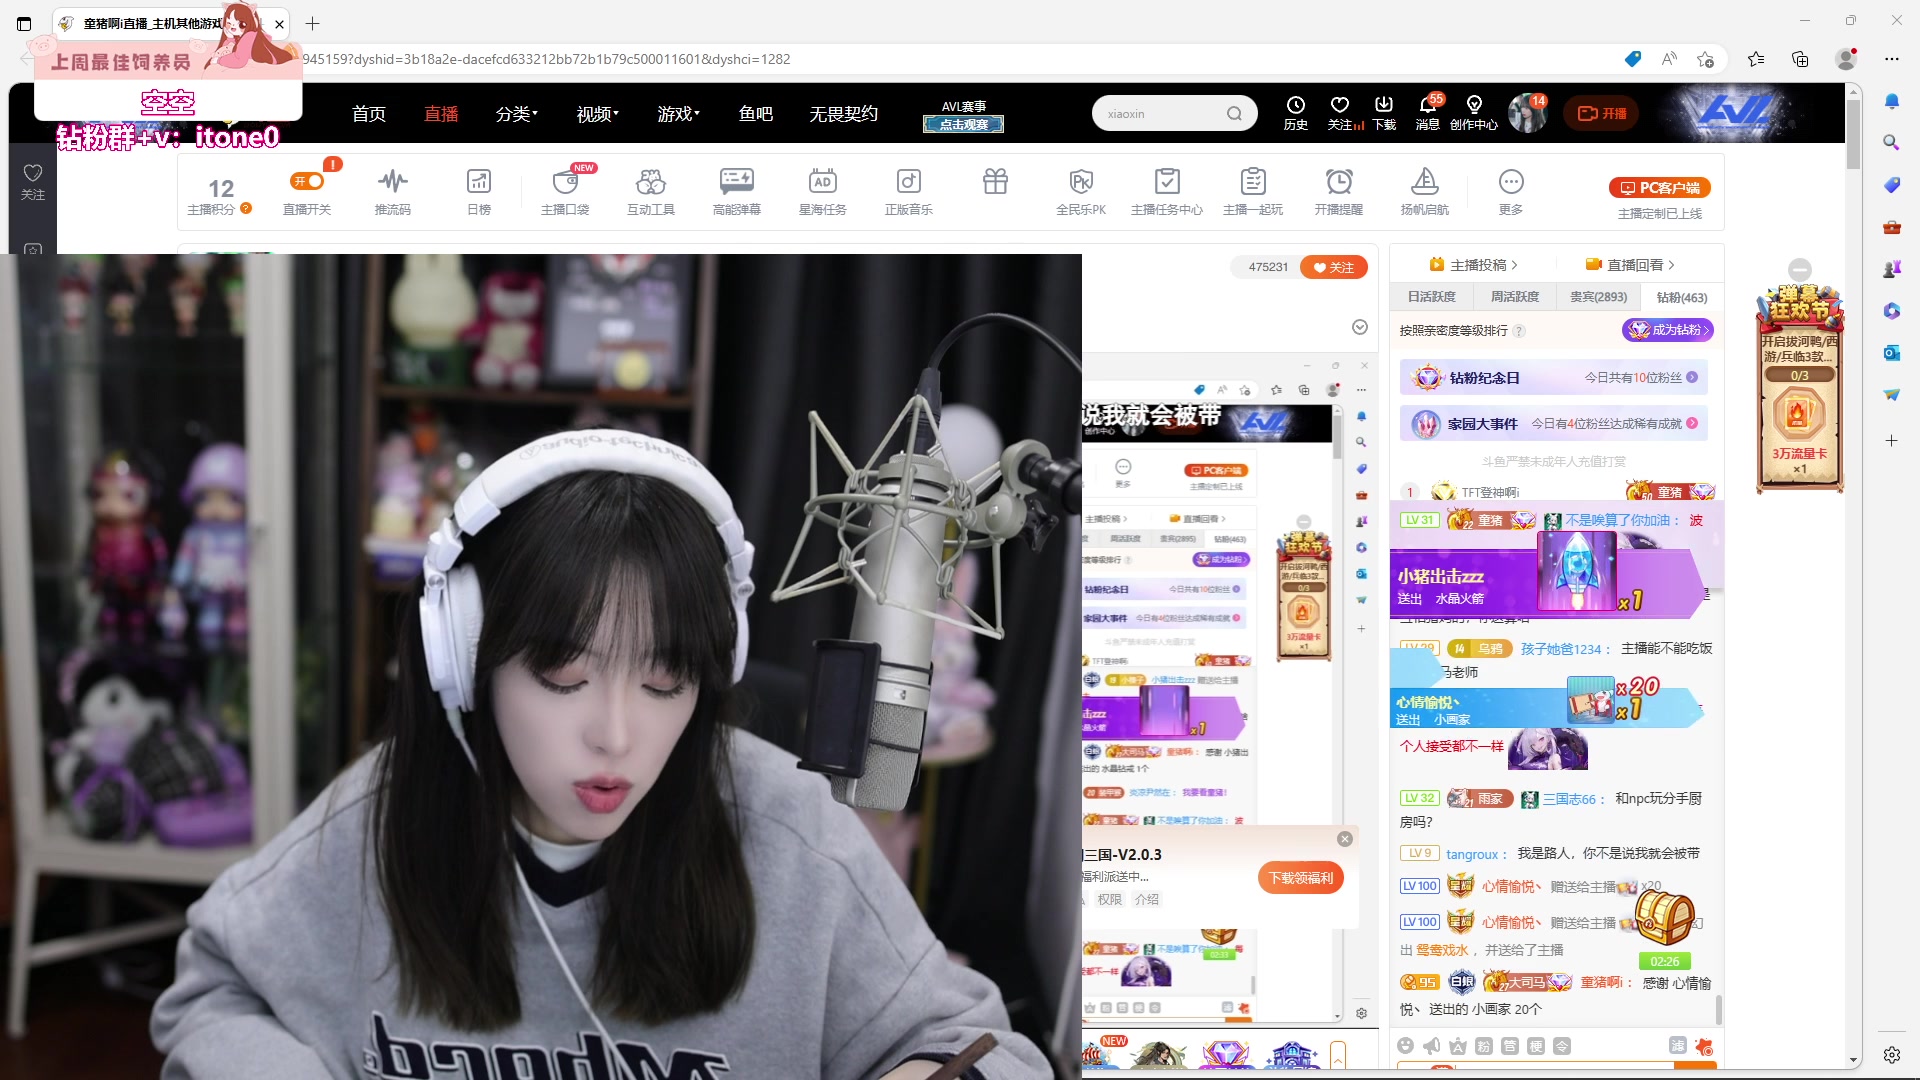1920x1080 pixels.
Task: Collapse the 弹幕狂欢节 widget minus button
Action: [x=1800, y=269]
